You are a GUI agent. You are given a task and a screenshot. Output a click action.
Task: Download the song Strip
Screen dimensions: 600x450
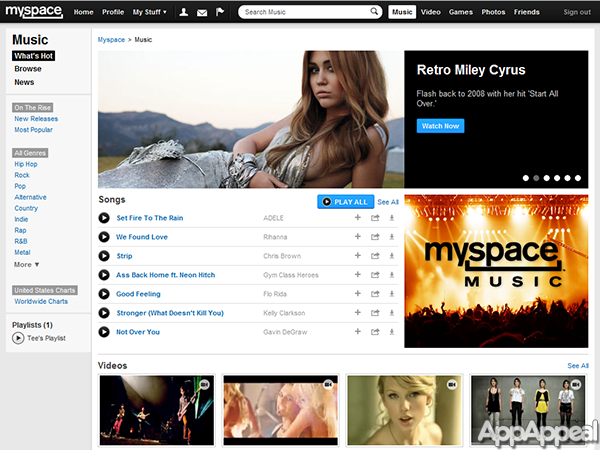coord(392,256)
